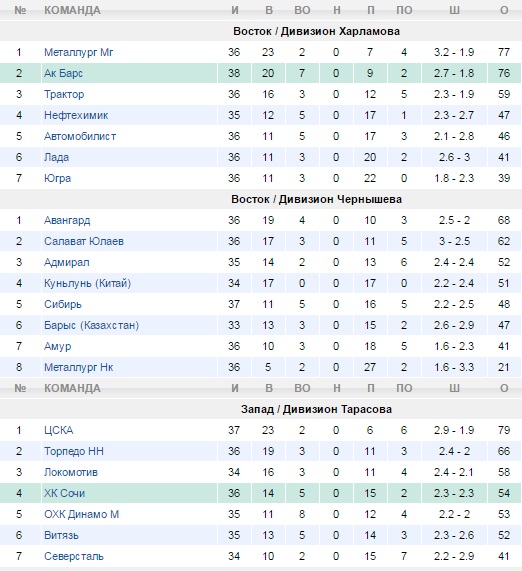Image resolution: width=522 pixels, height=571 pixels.
Task: Click highlighted ХК Сочи team link
Action: pos(64,493)
